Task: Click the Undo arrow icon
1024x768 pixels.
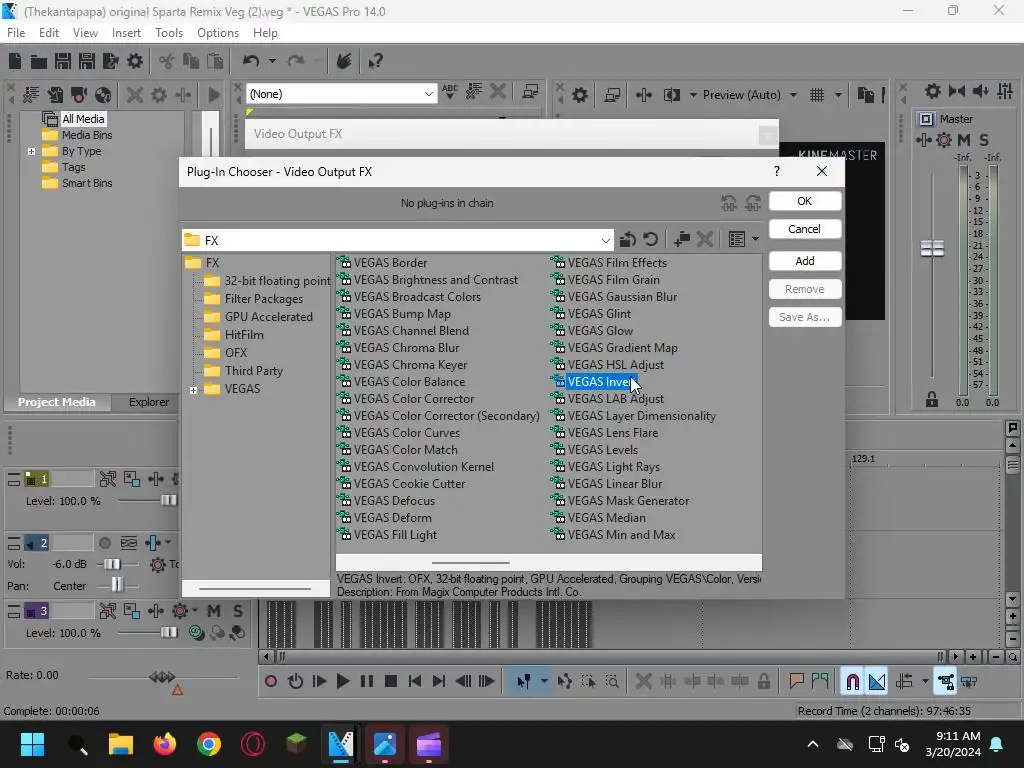Action: click(251, 61)
